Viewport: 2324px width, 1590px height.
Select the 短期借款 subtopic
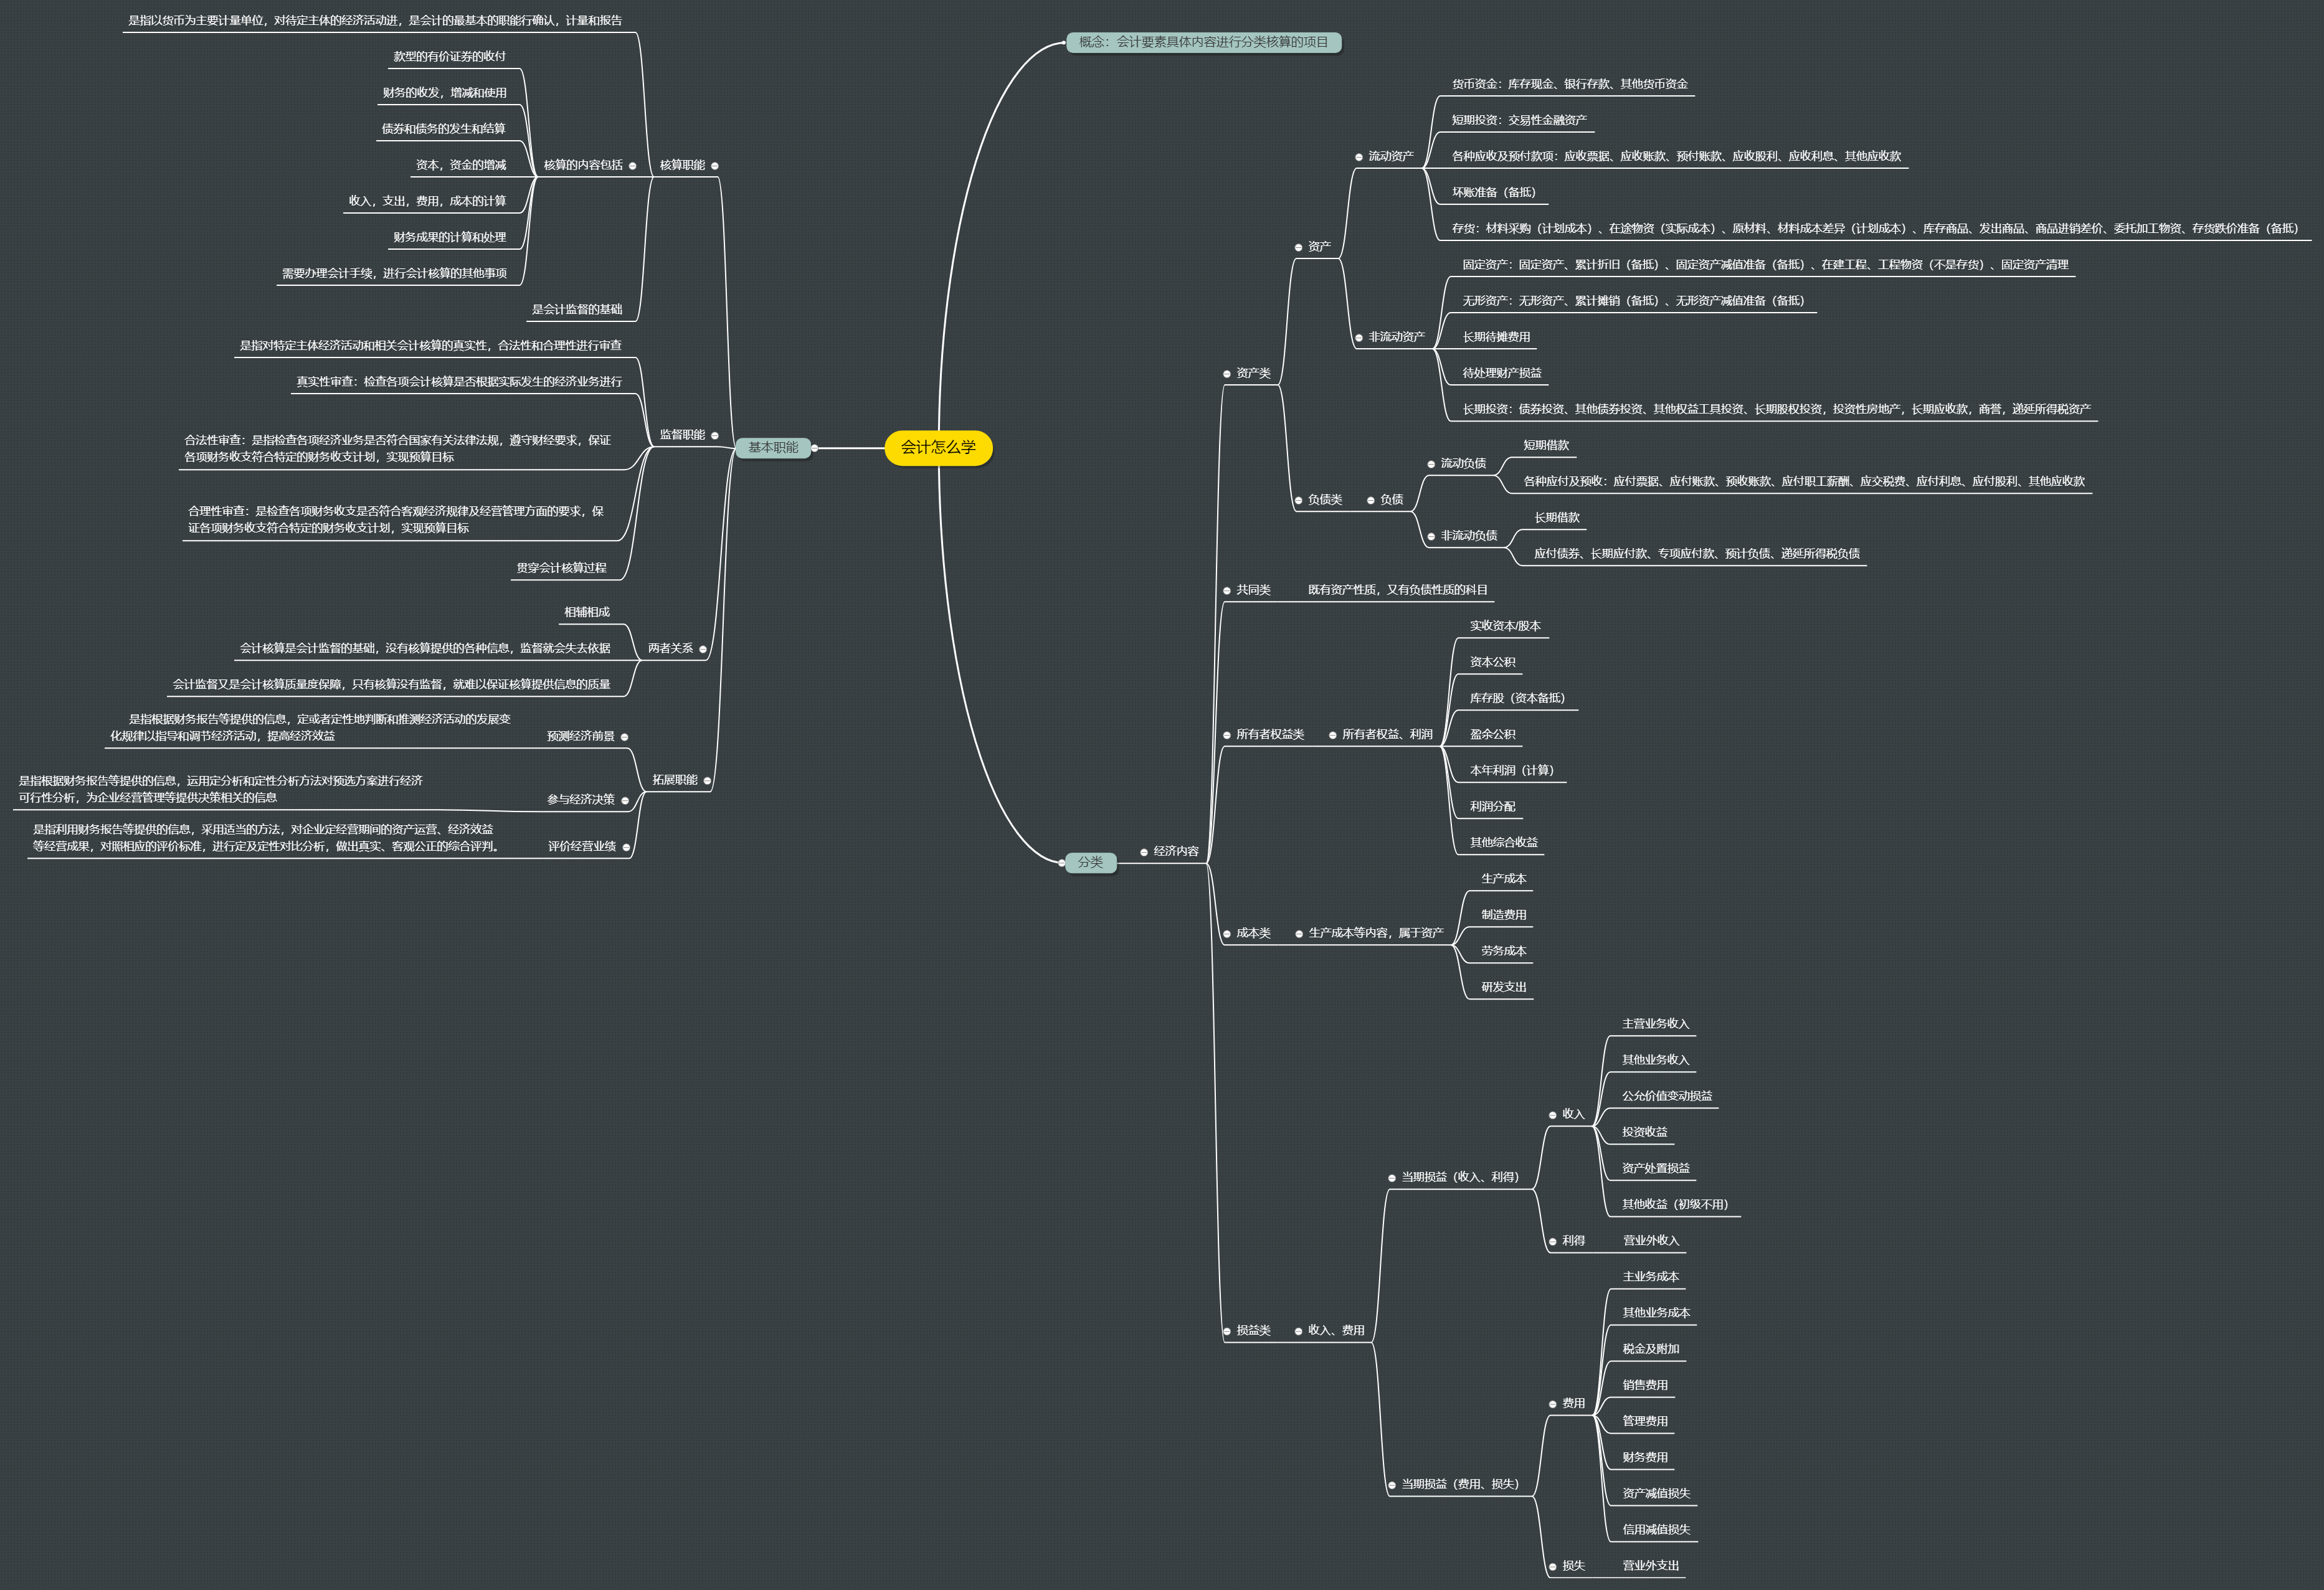point(1546,445)
